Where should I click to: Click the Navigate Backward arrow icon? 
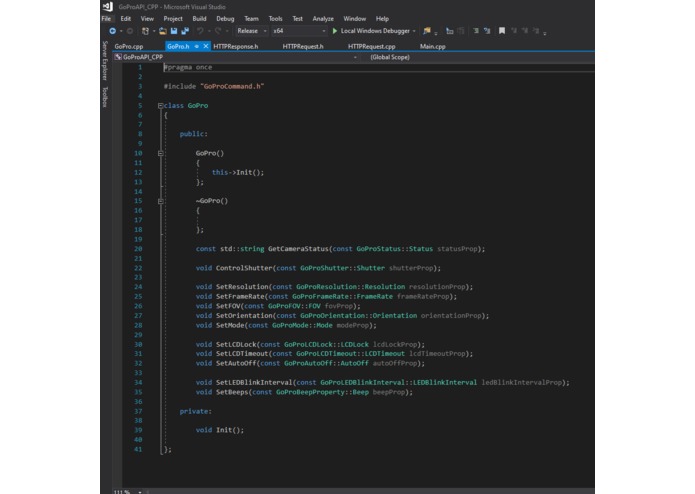113,31
